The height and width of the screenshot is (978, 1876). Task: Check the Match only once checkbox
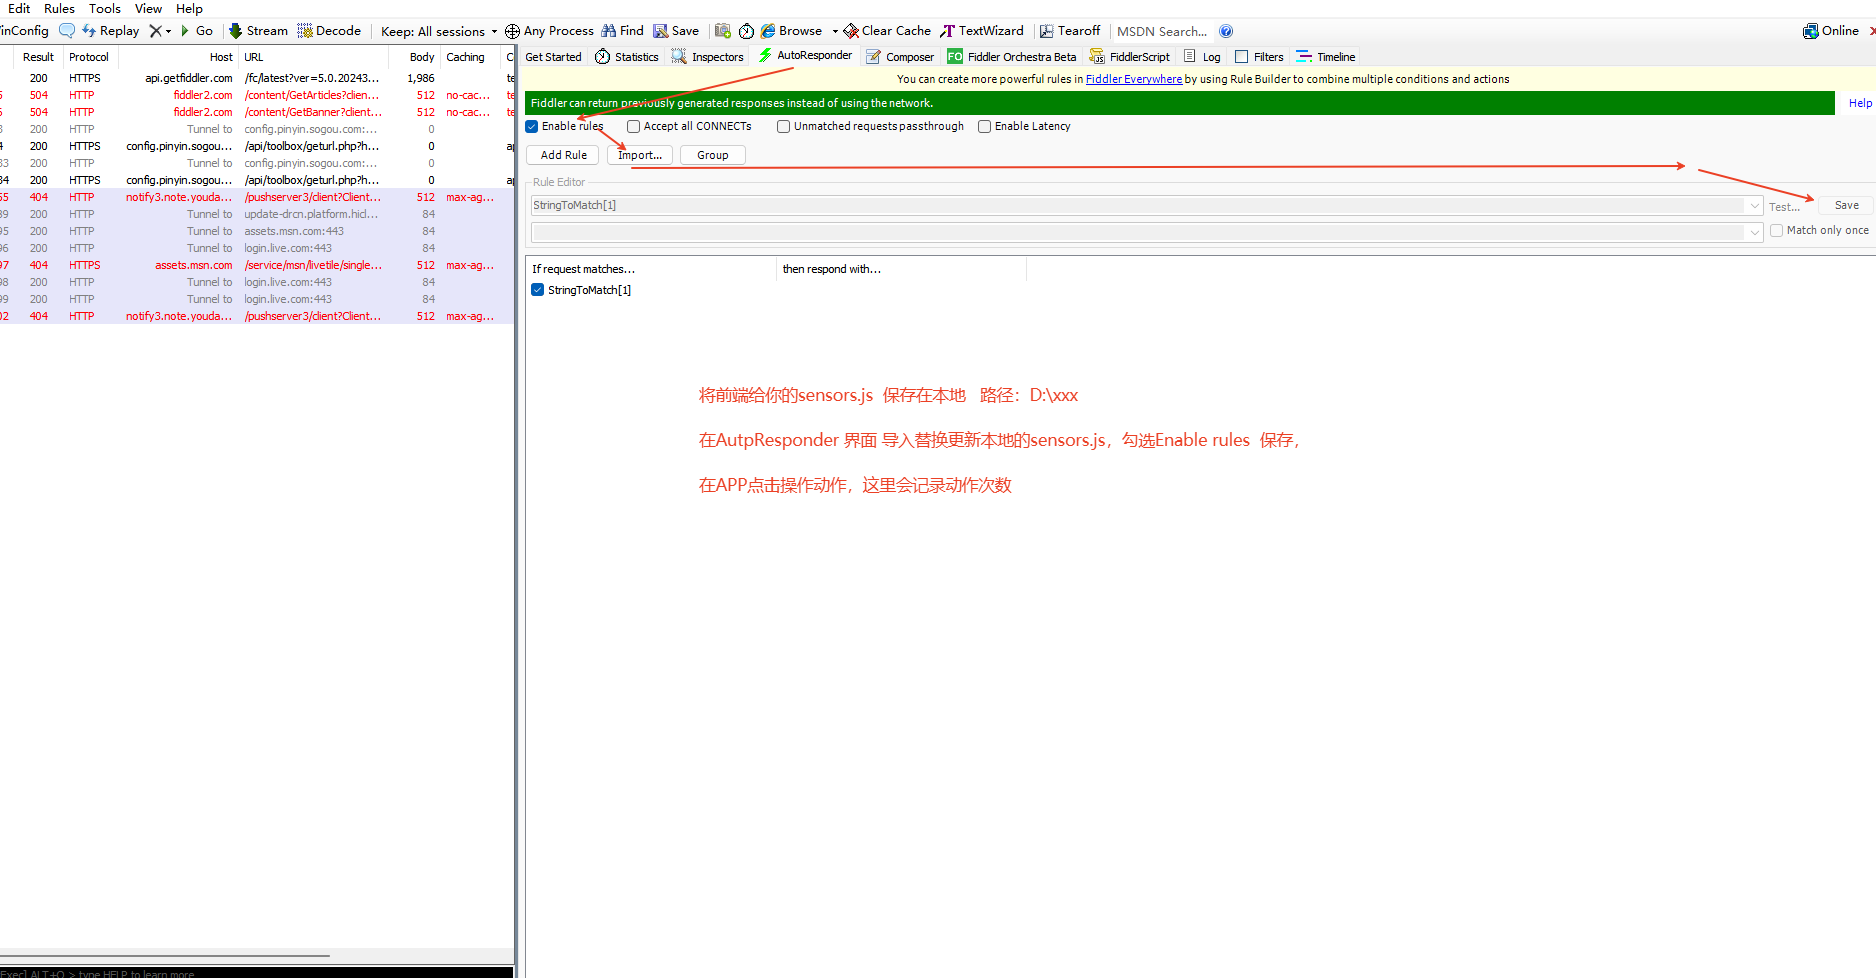click(1777, 231)
